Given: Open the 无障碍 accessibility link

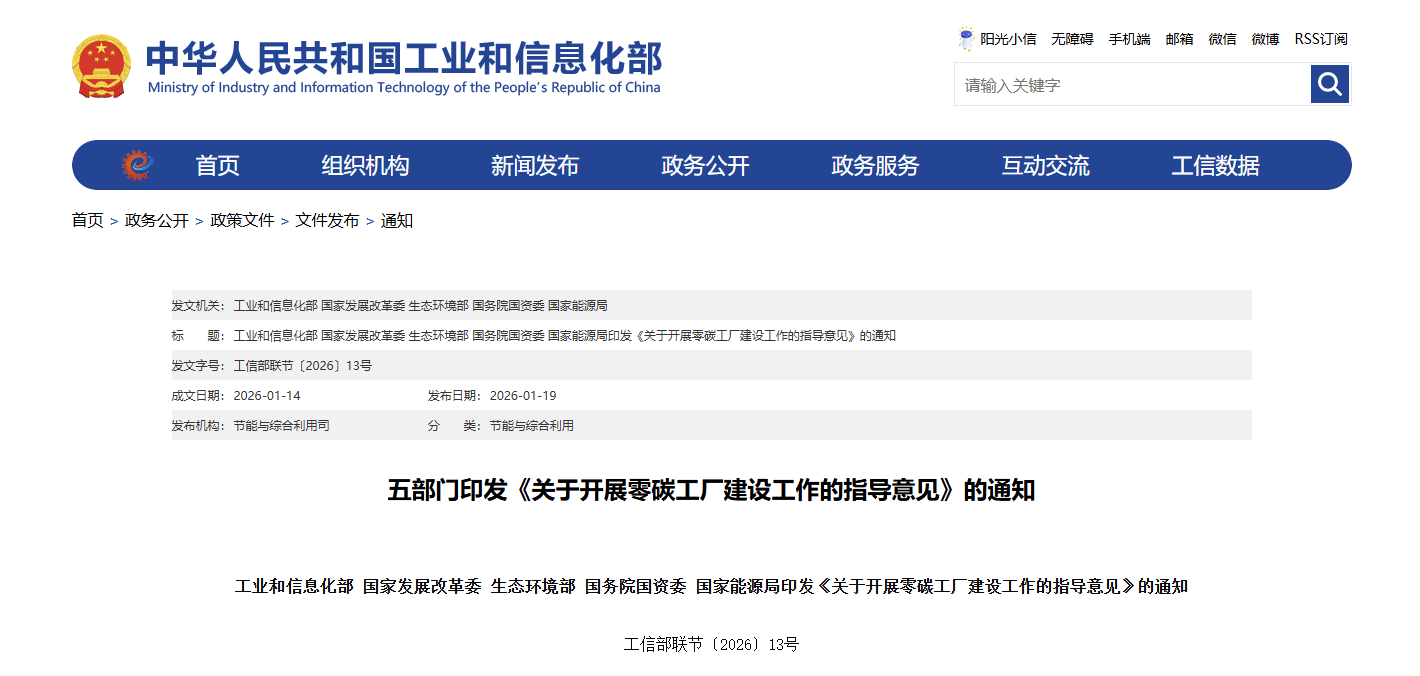Looking at the screenshot, I should click(1072, 39).
